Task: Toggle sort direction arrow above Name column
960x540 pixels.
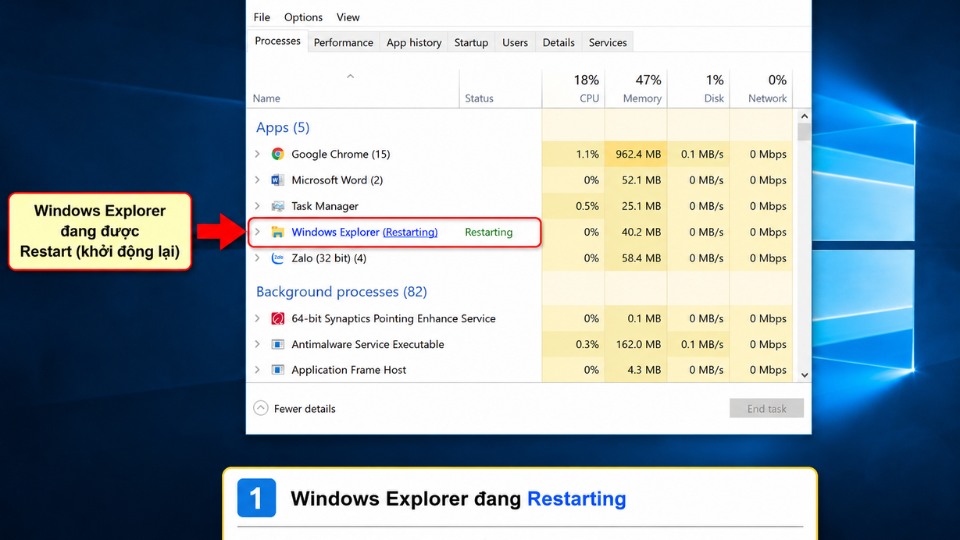Action: click(350, 76)
